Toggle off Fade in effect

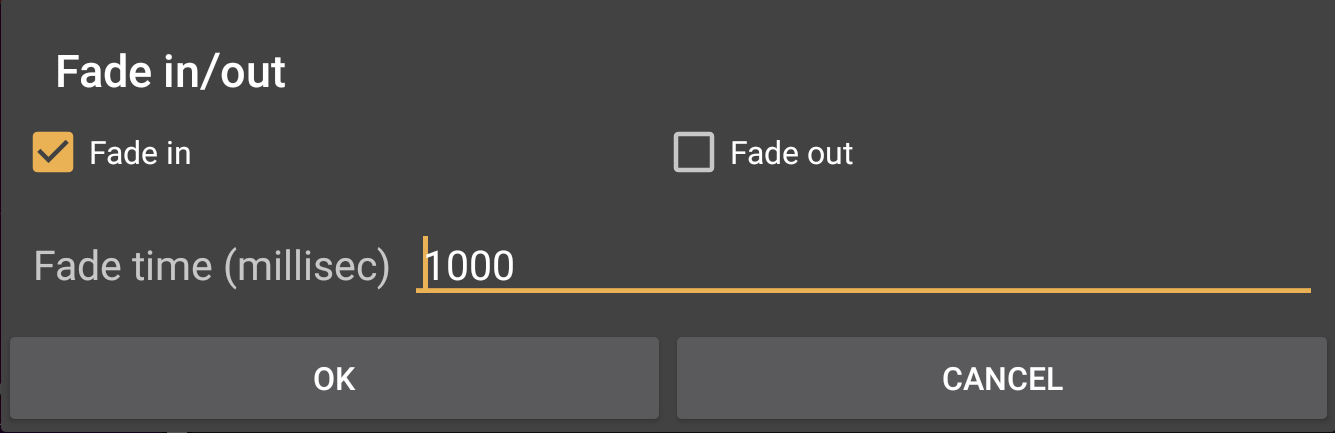click(53, 154)
